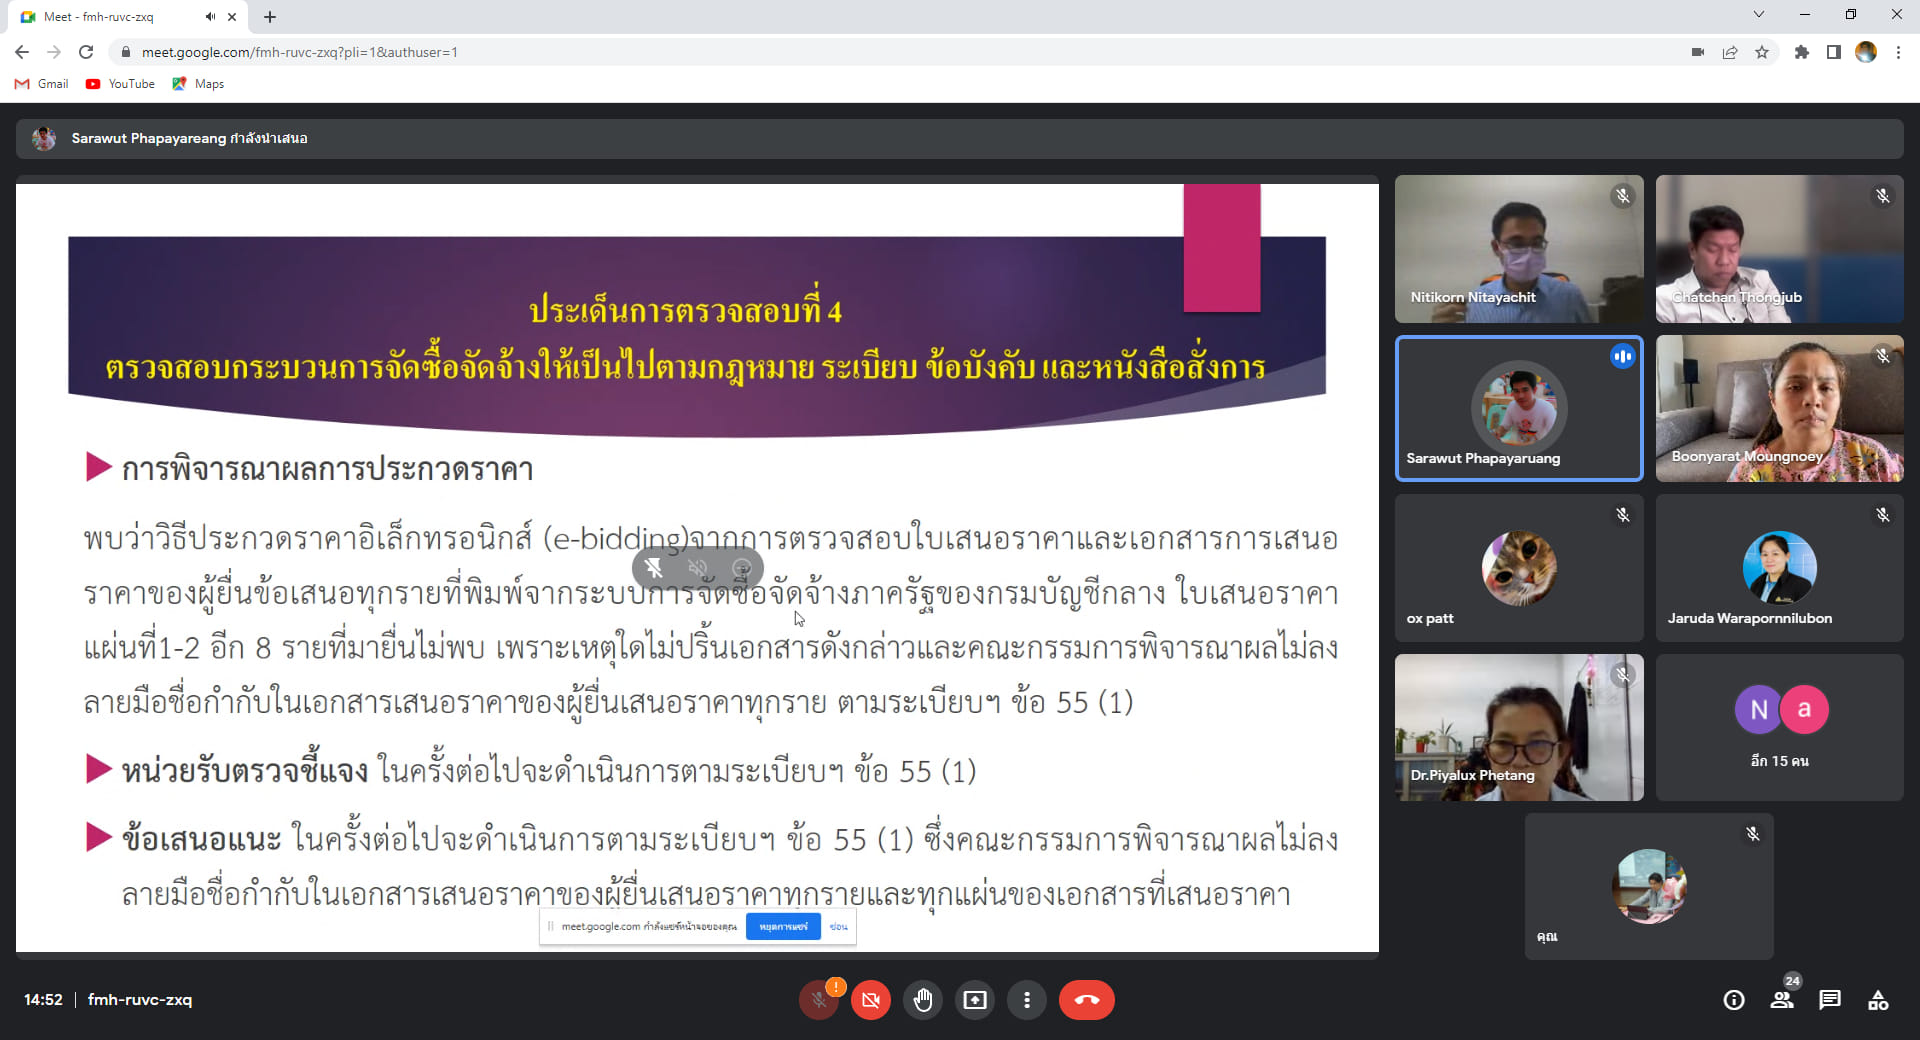Click the Sarawut Phapayareang presenting banner
The width and height of the screenshot is (1920, 1040).
pyautogui.click(x=959, y=139)
